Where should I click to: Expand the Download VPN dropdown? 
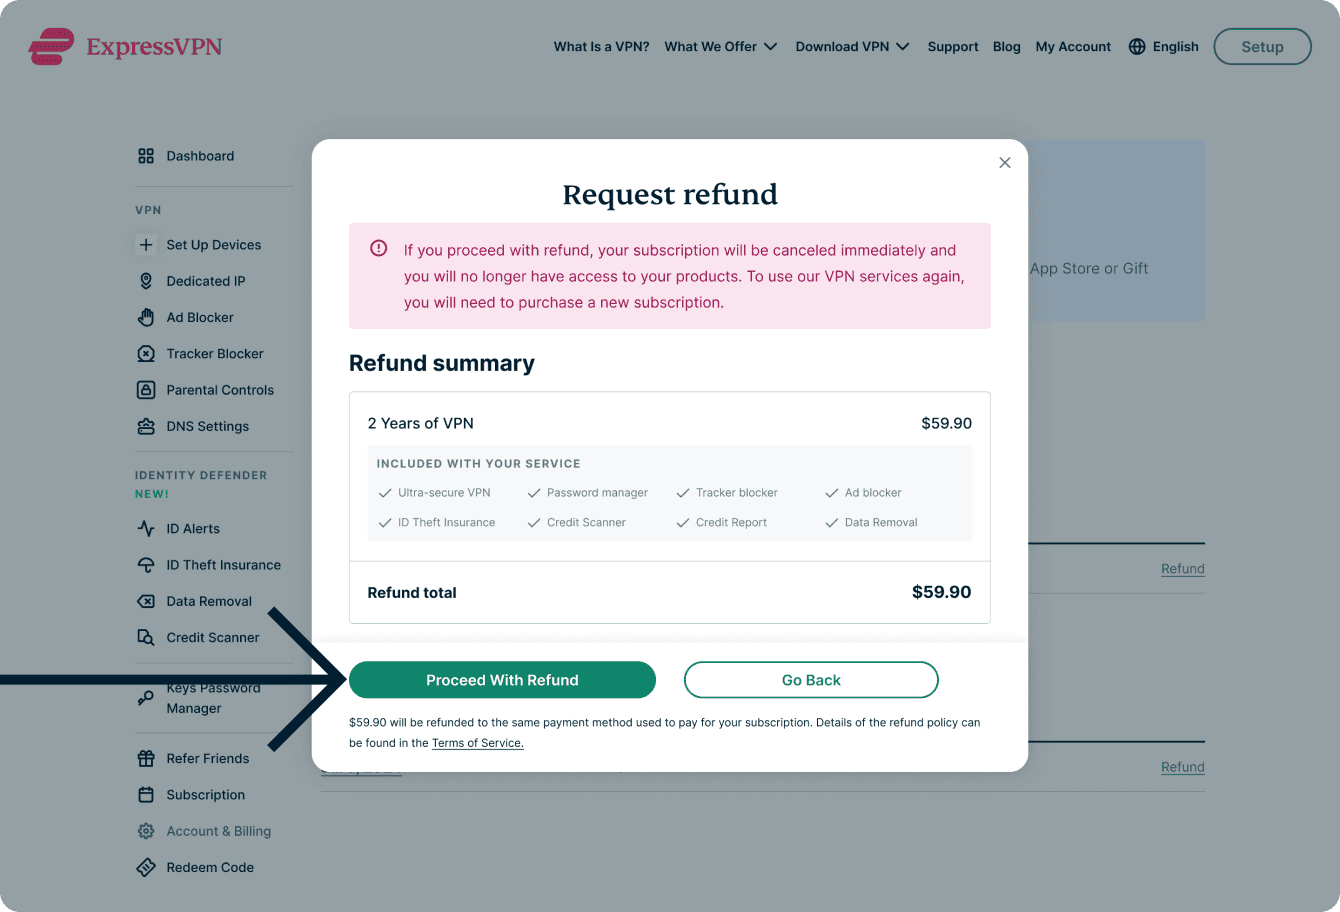point(852,47)
